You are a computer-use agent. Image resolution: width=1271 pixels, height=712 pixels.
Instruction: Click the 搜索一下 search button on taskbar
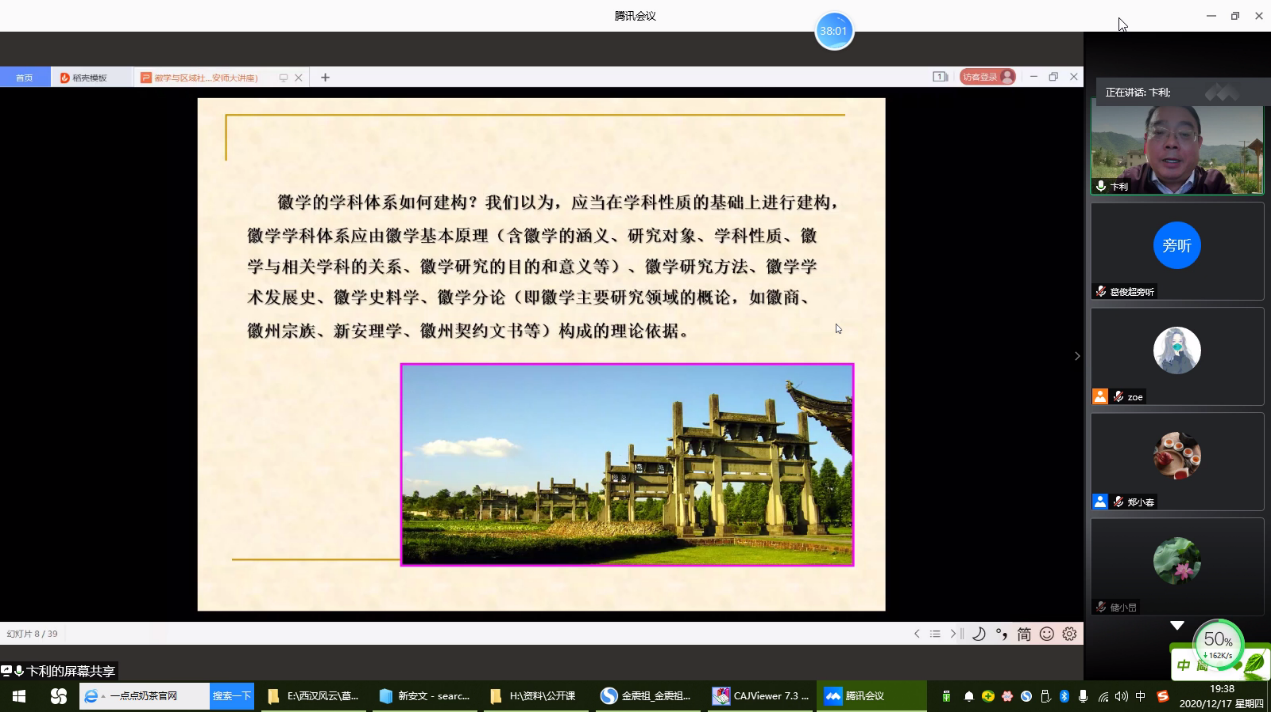(x=231, y=696)
